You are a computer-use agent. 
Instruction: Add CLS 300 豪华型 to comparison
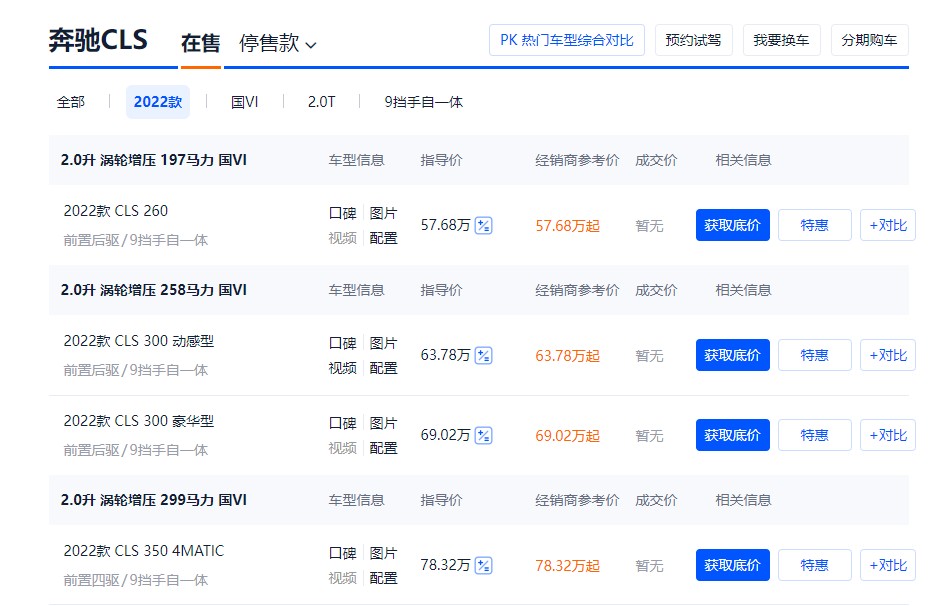click(x=888, y=435)
